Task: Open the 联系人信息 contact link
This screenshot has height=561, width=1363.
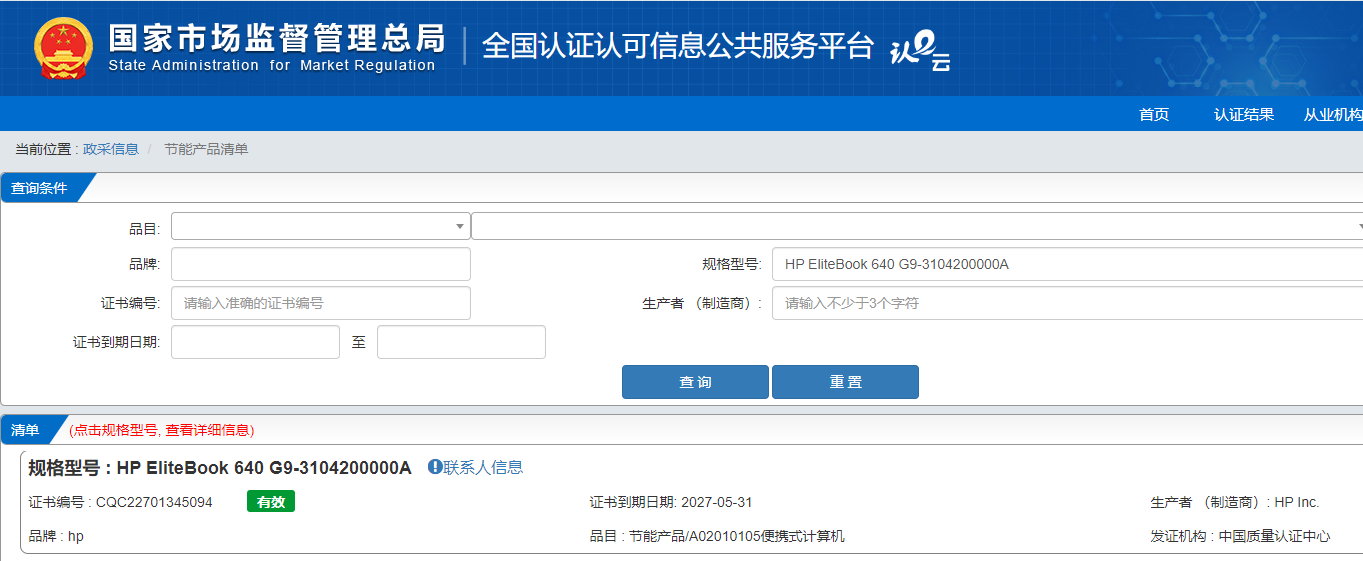Action: [483, 467]
